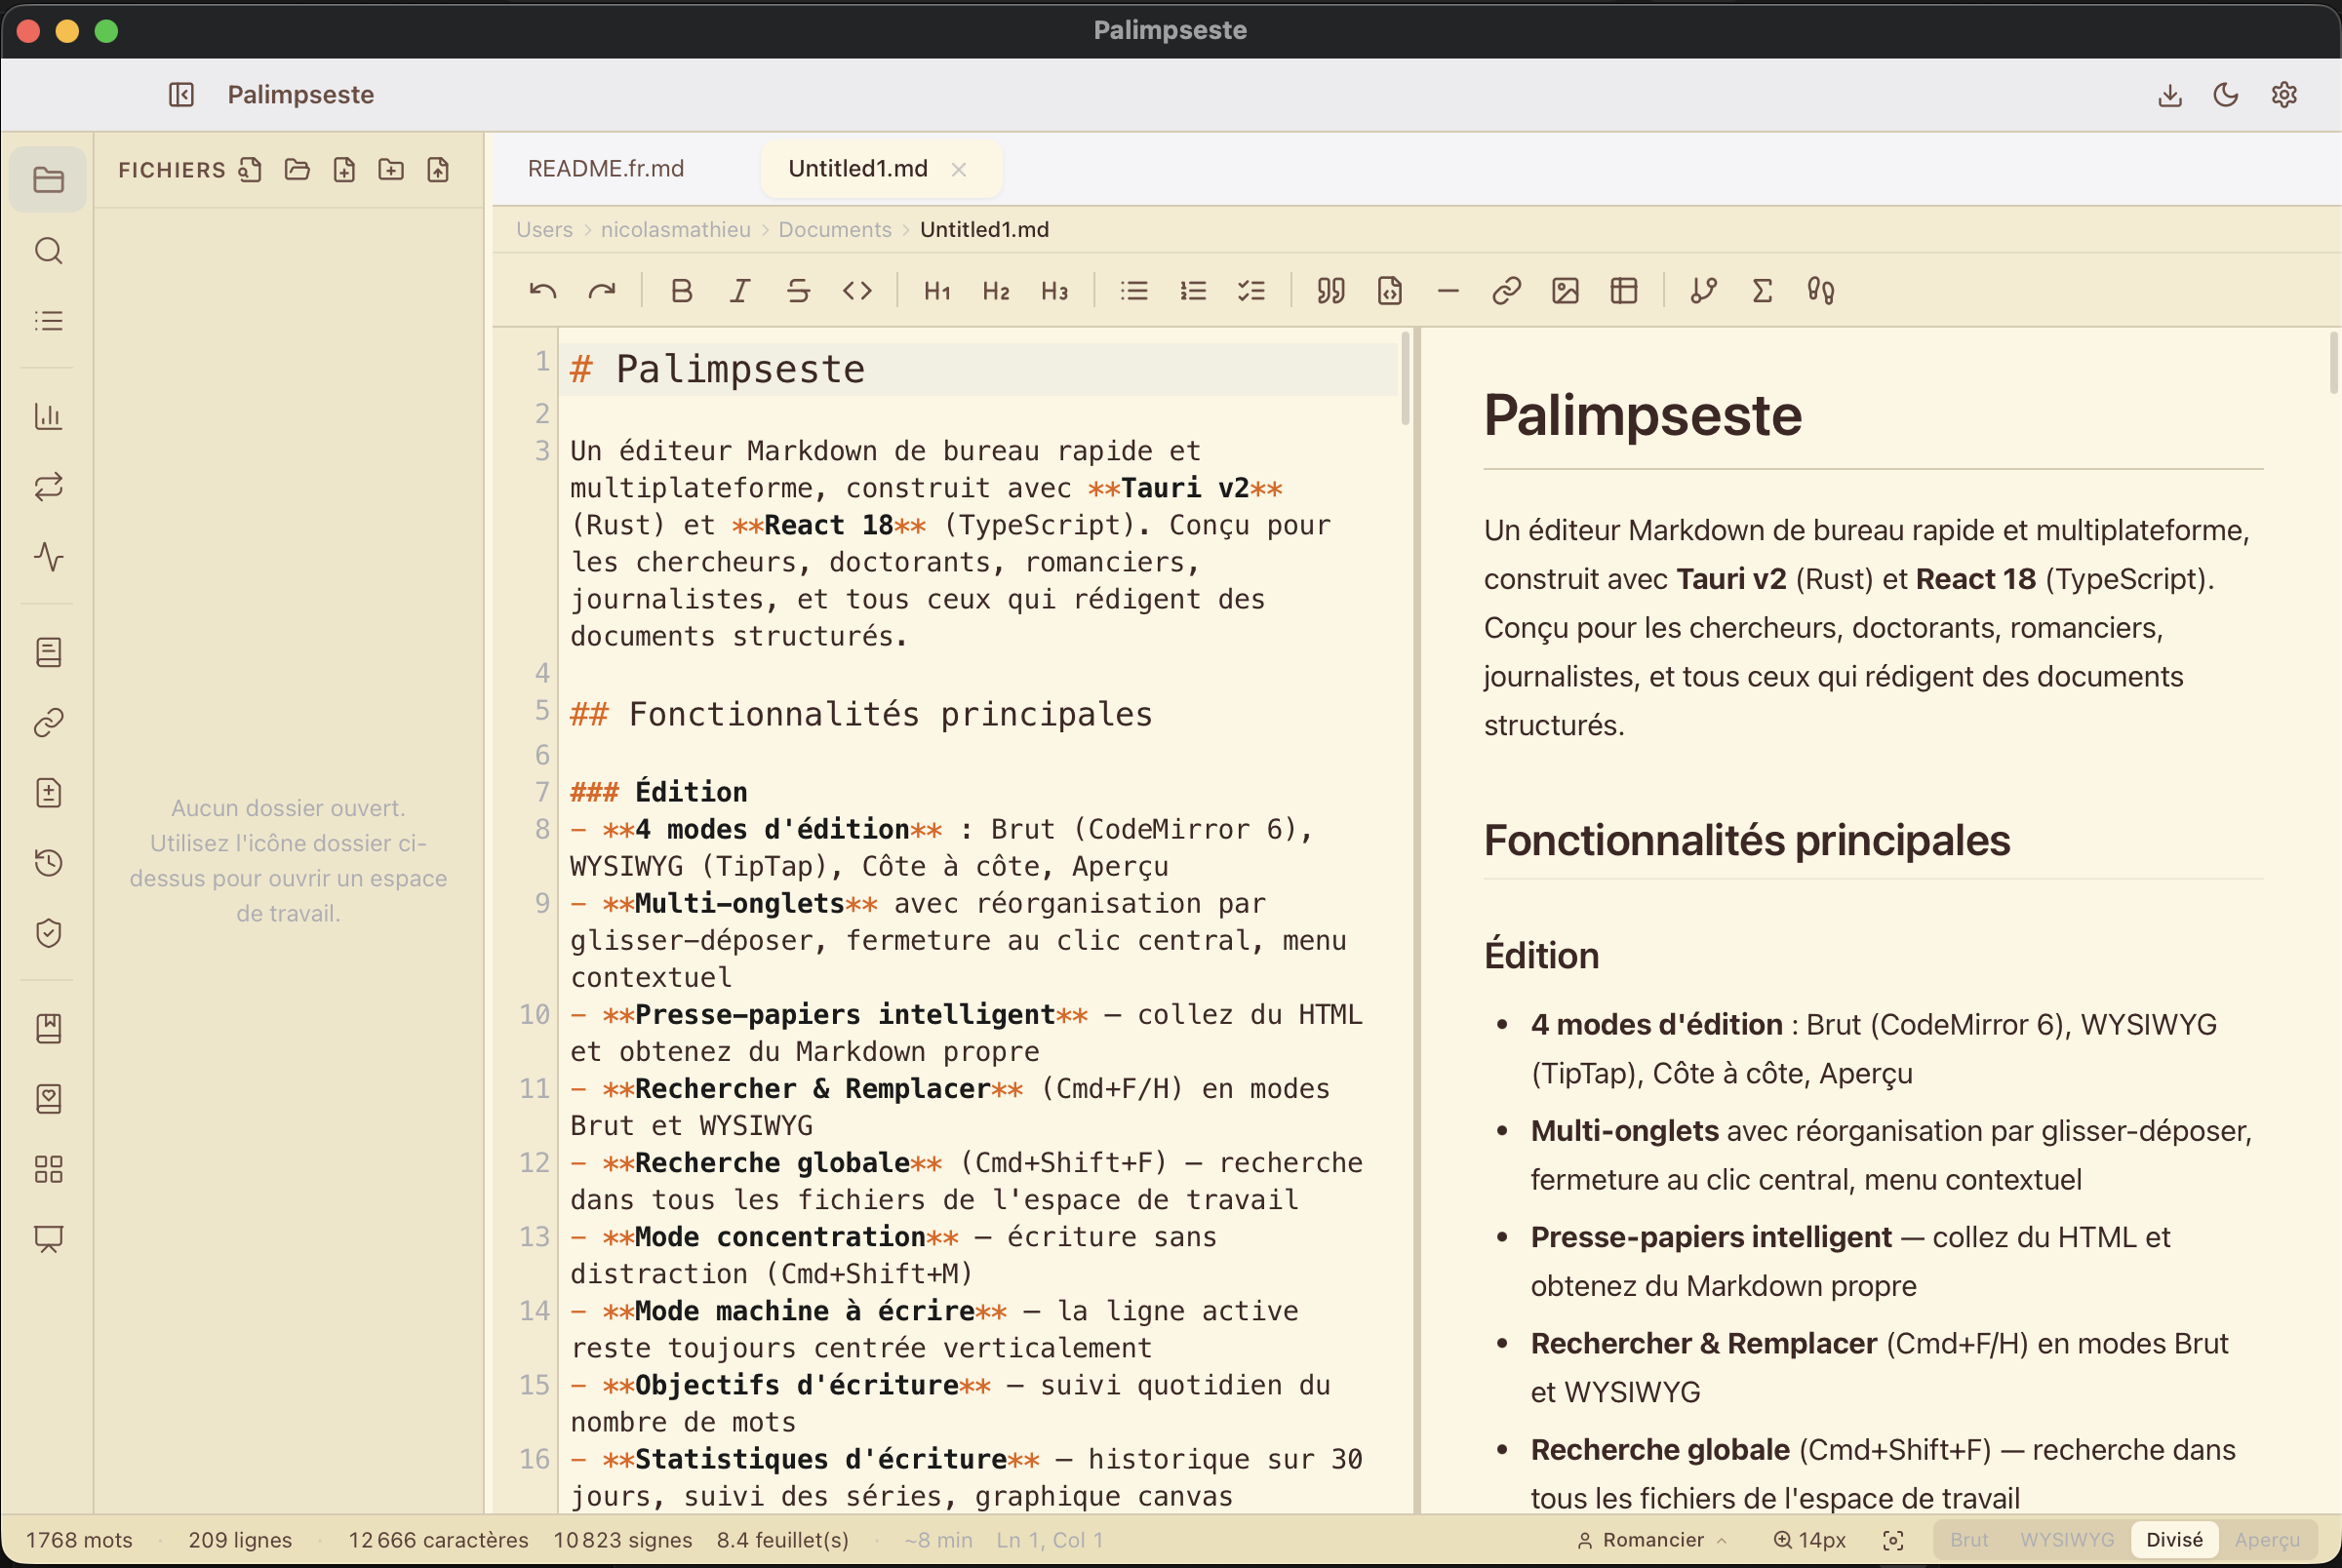The image size is (2342, 1568).
Task: Click the Documents breadcrumb
Action: (835, 230)
